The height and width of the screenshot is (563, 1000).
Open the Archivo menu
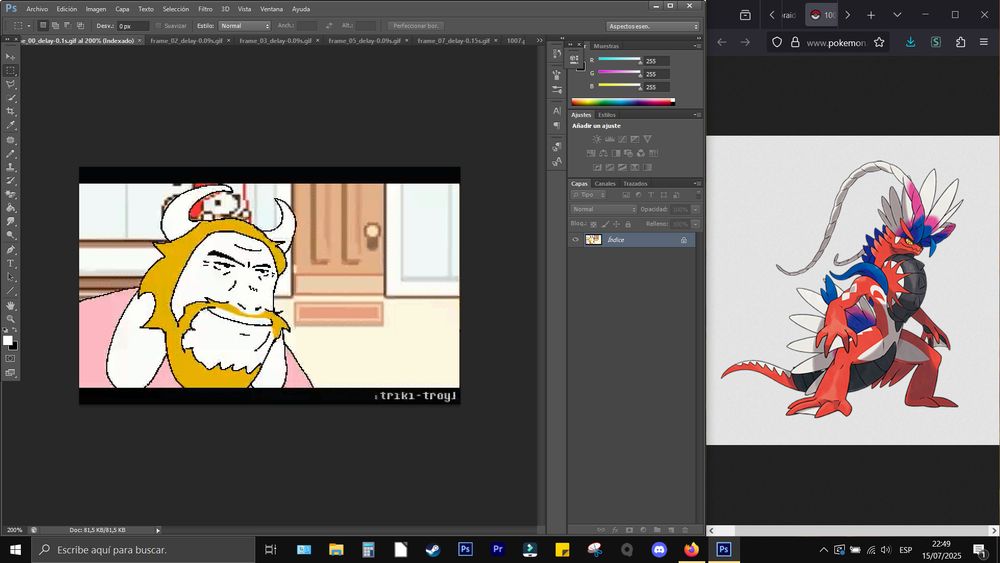(x=37, y=9)
